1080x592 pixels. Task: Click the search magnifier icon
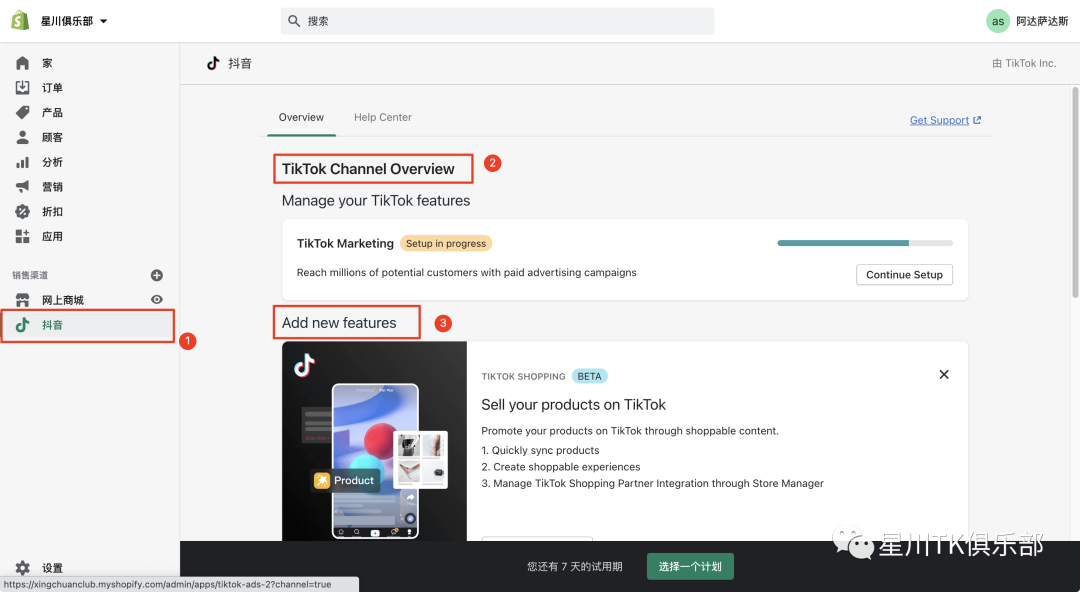click(294, 21)
